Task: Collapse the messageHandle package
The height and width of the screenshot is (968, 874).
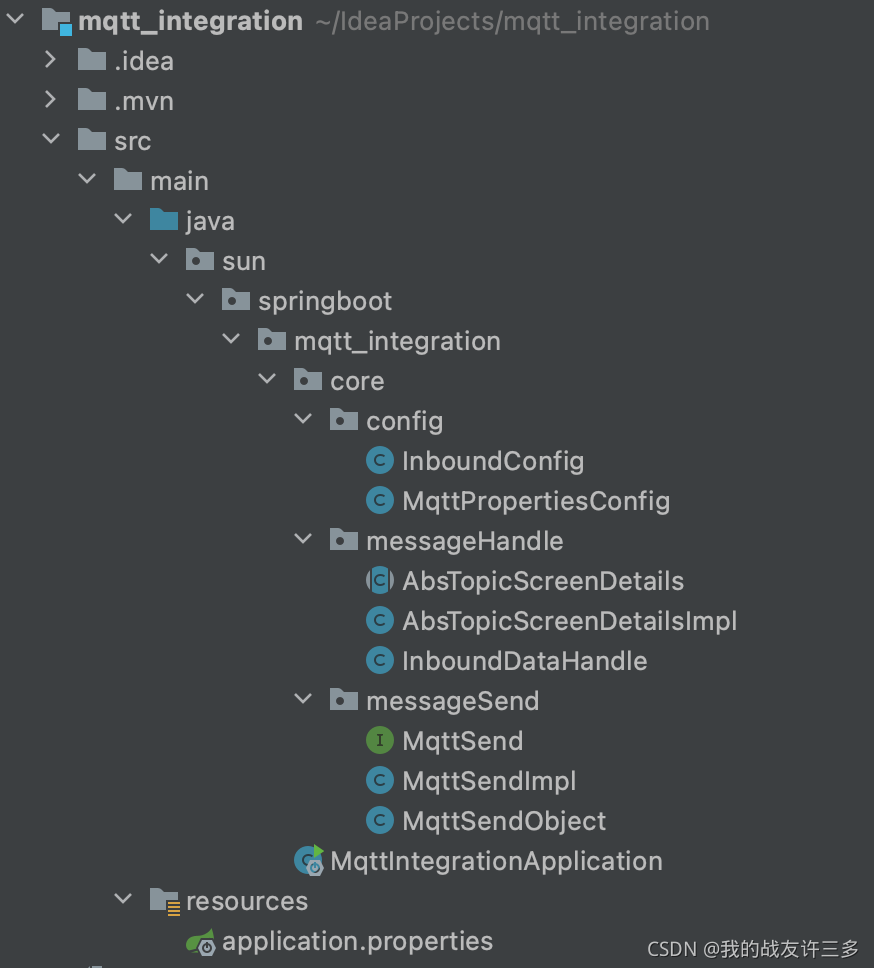Action: [303, 538]
